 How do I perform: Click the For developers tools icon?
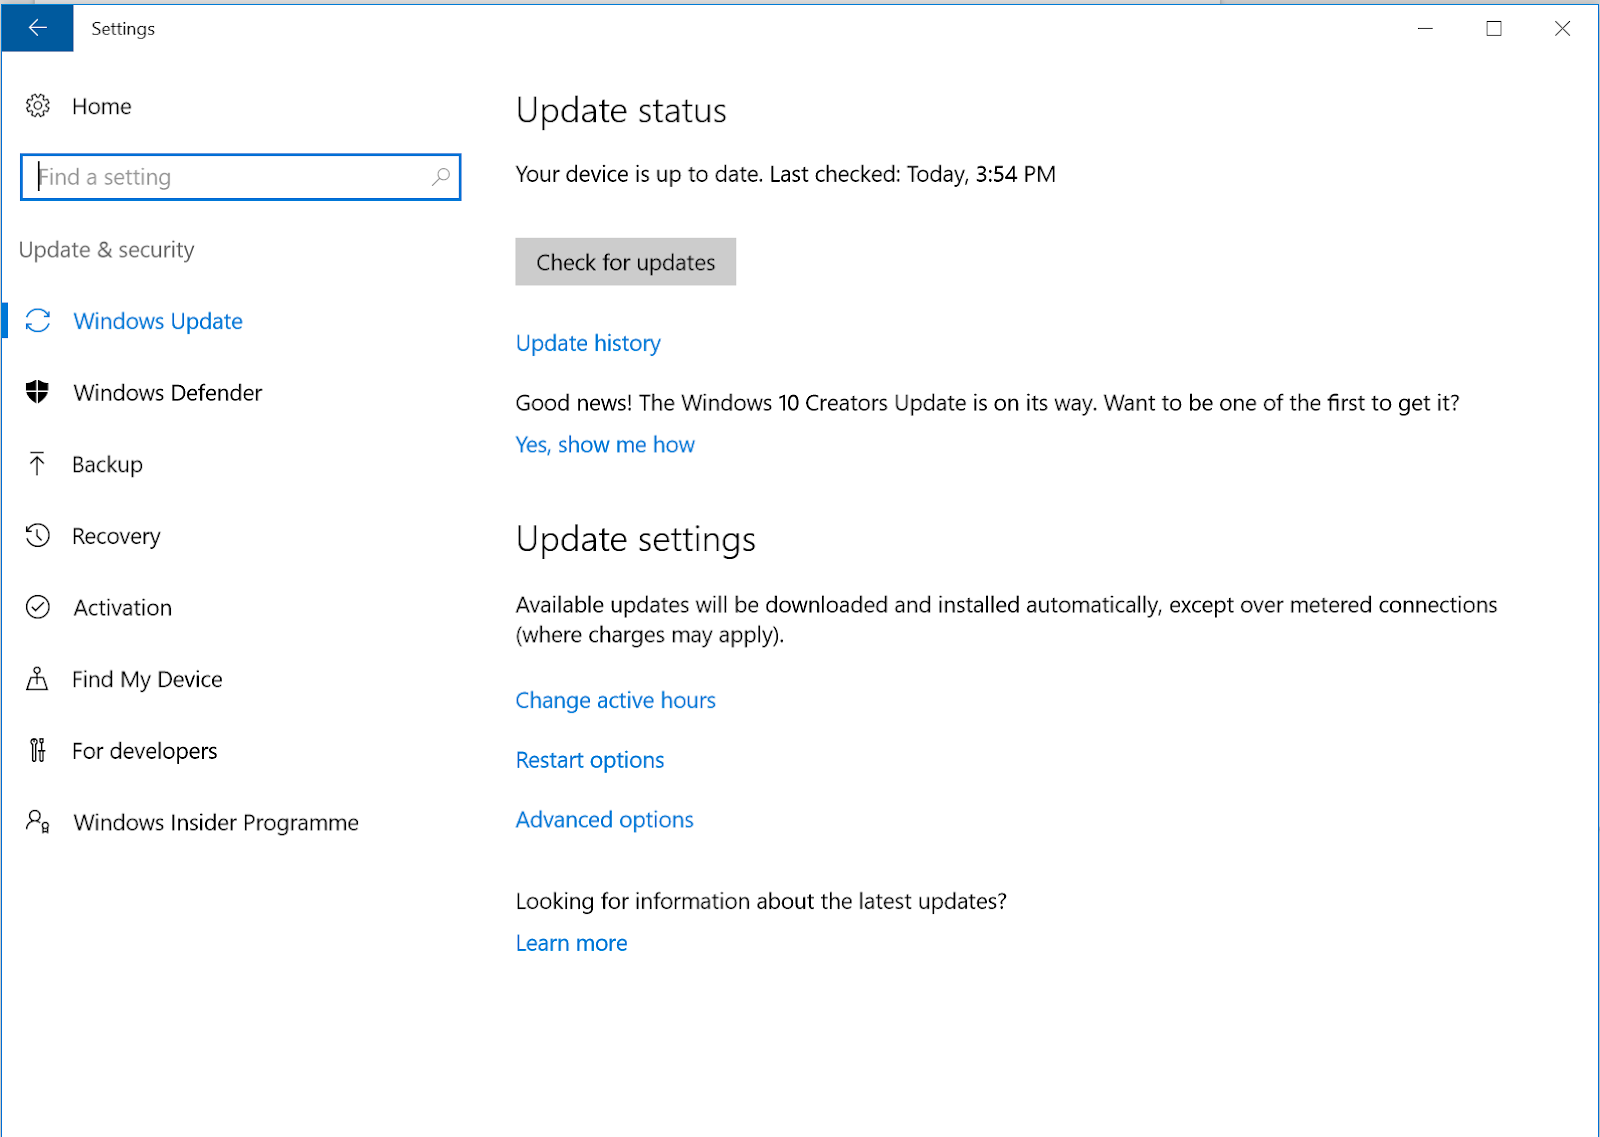37,750
